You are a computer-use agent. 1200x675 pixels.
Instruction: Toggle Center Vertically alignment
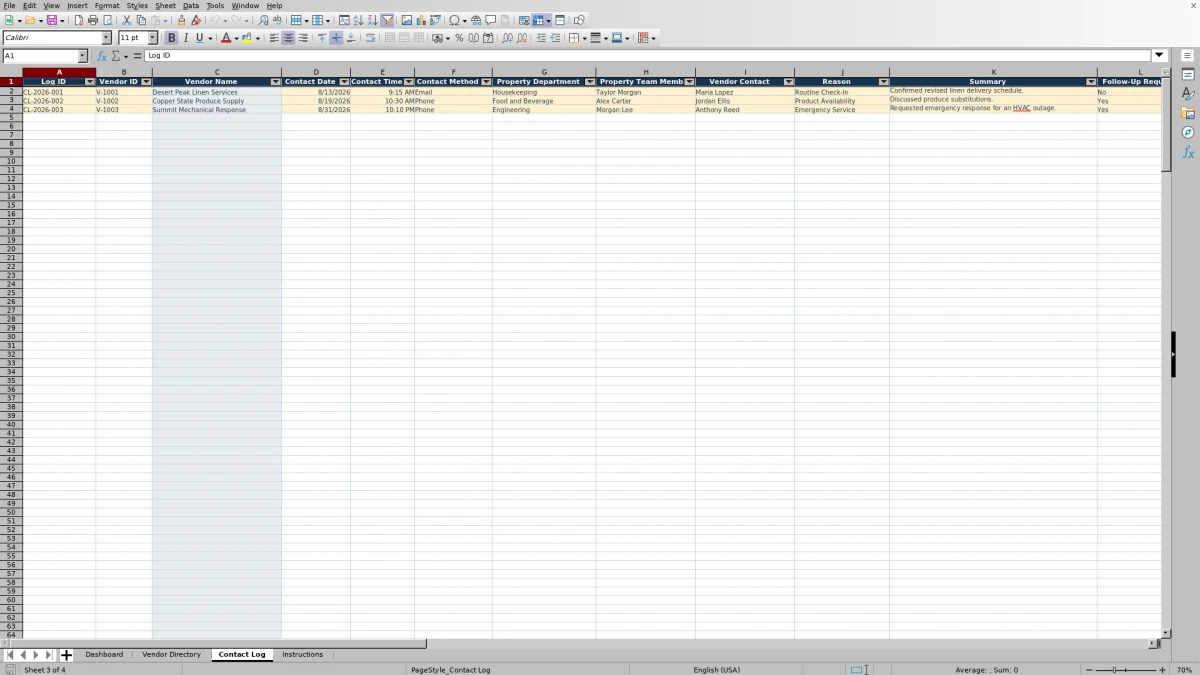tap(336, 38)
